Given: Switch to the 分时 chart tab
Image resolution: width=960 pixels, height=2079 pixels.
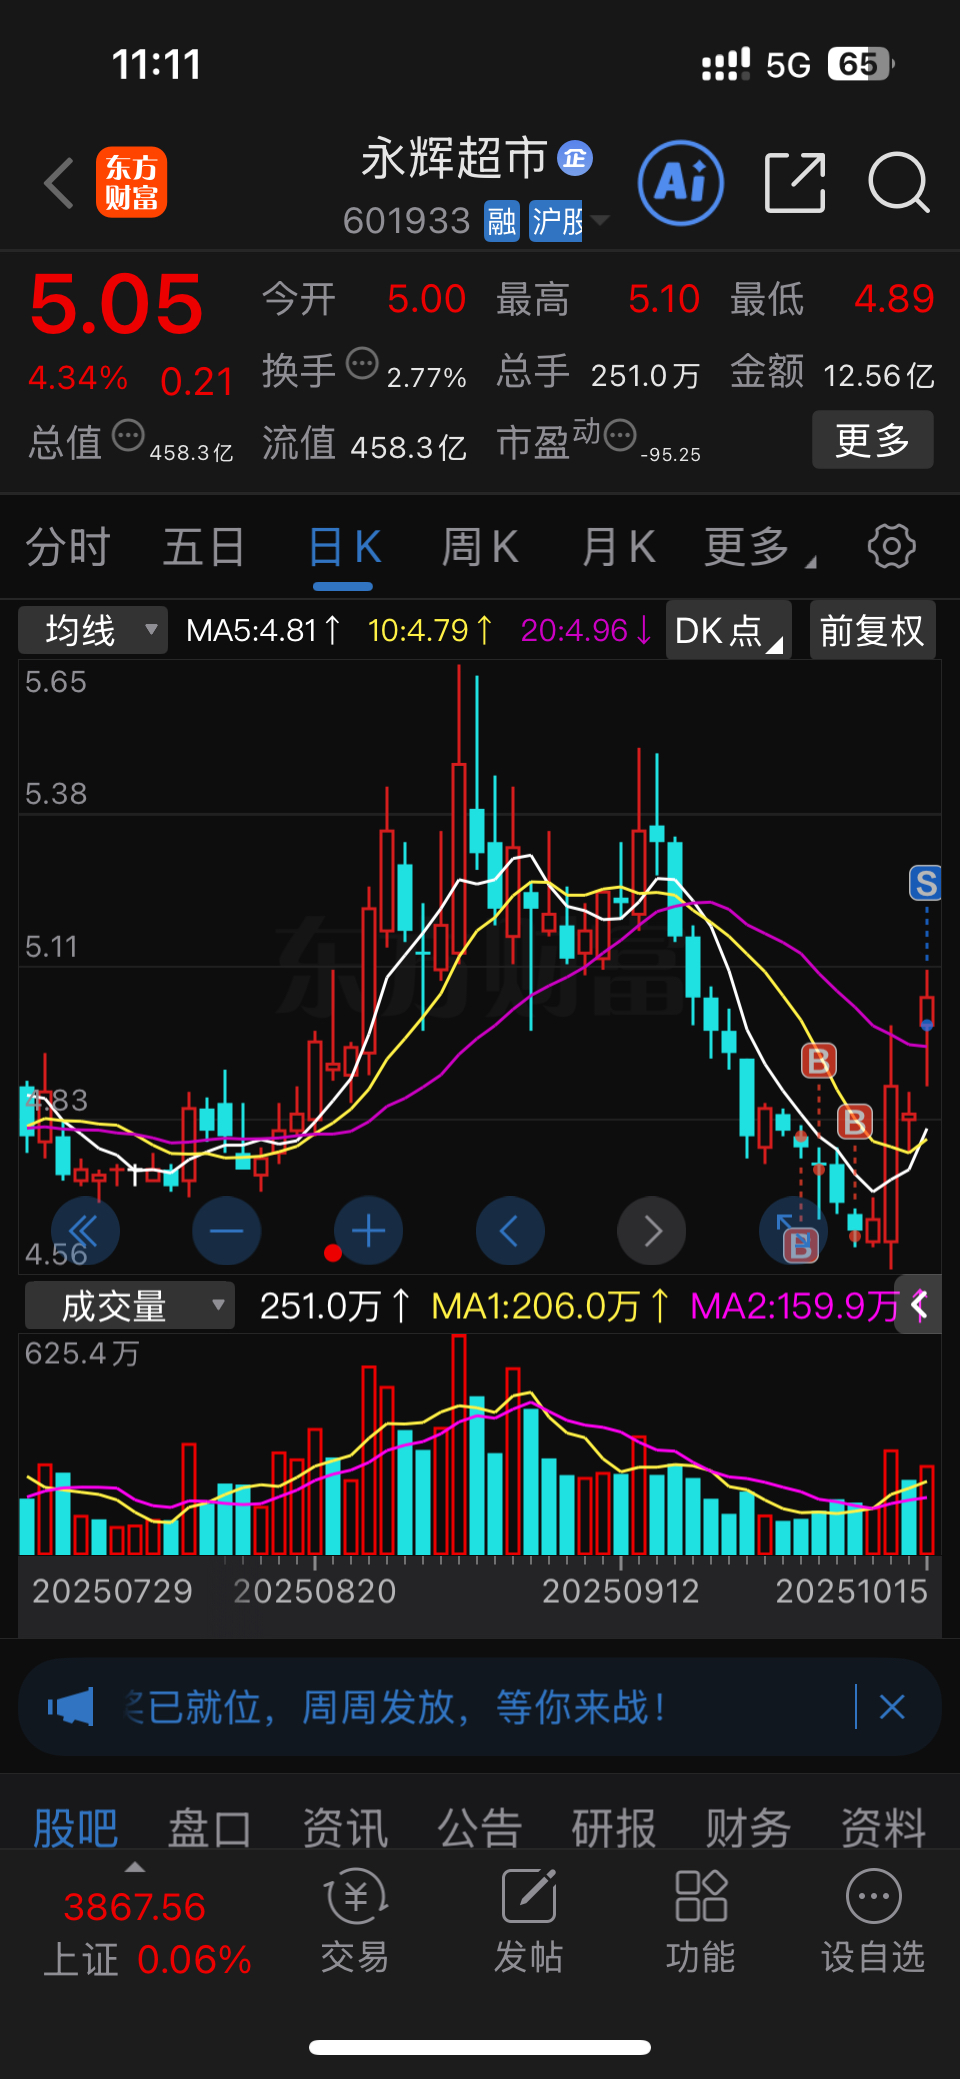Looking at the screenshot, I should pyautogui.click(x=67, y=548).
